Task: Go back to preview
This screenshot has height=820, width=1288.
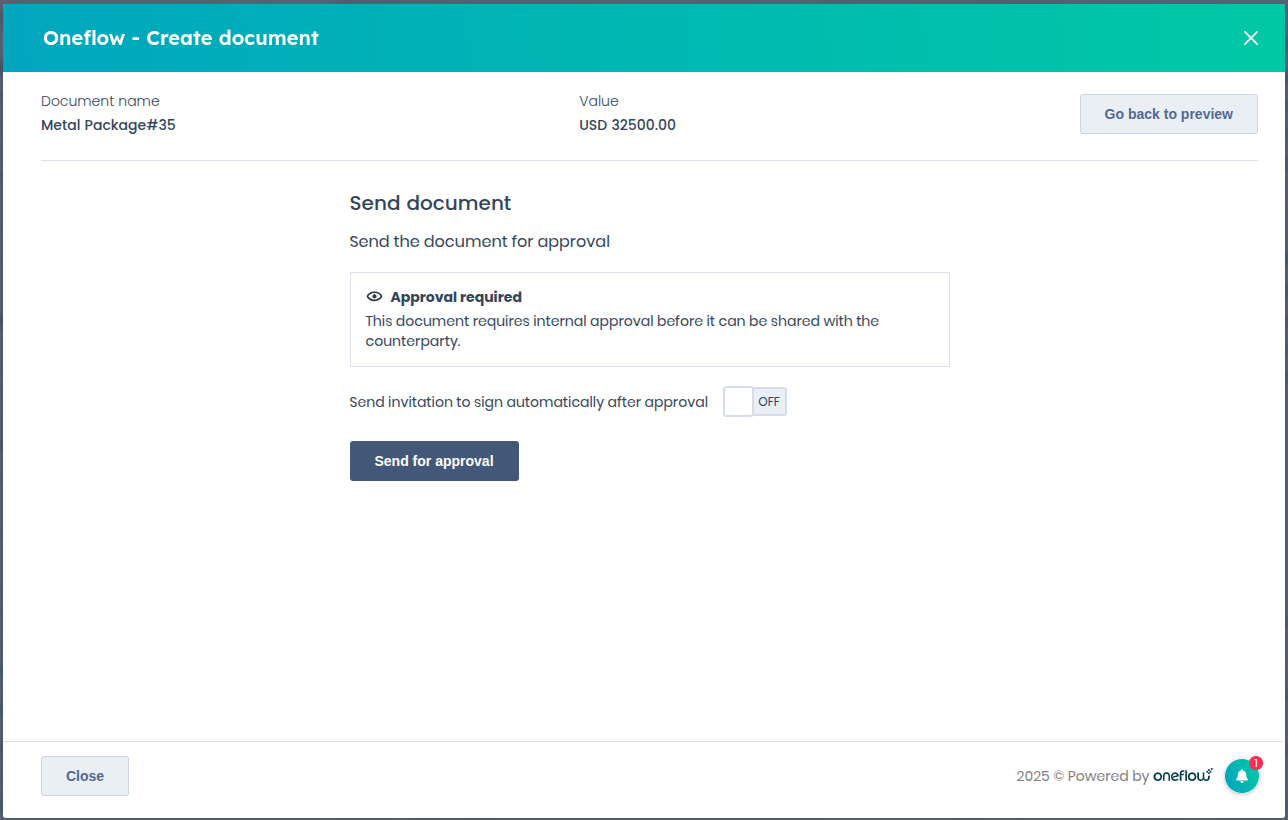Action: click(x=1169, y=114)
